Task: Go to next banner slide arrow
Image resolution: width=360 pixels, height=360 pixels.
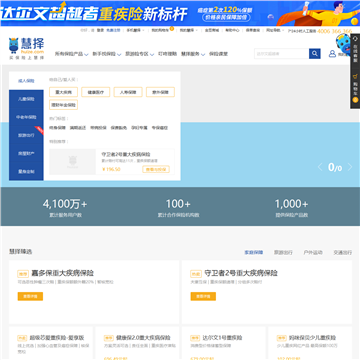Action: [350, 167]
